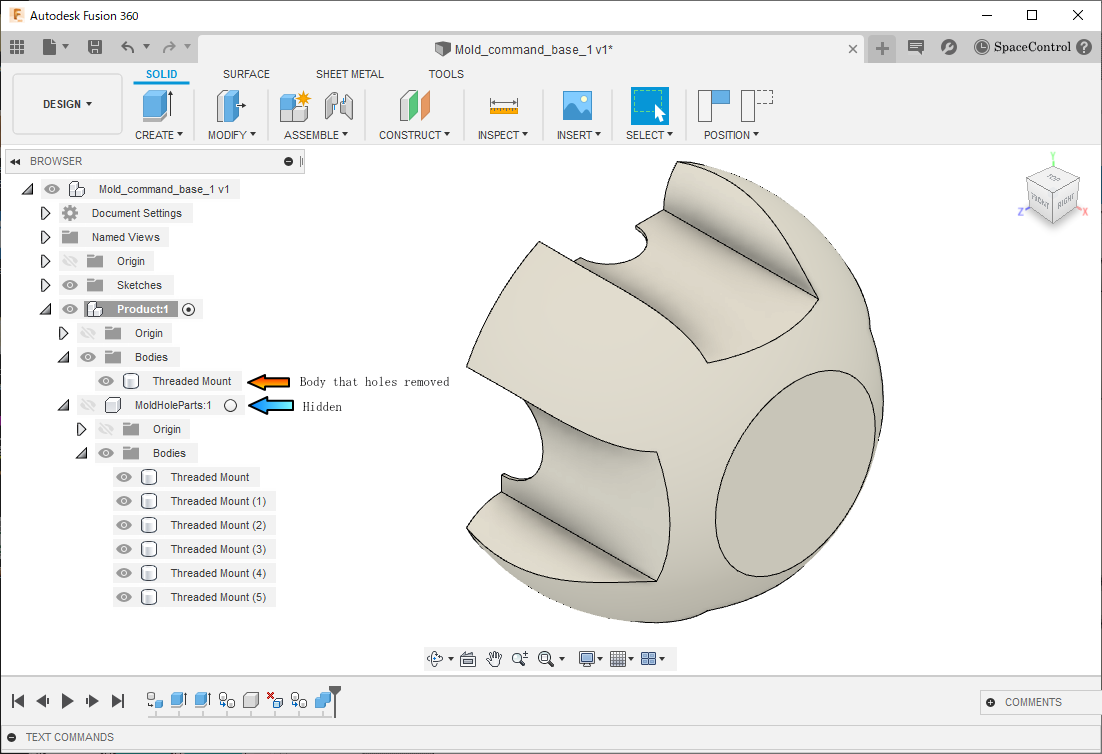This screenshot has width=1102, height=754.
Task: Collapse the BROWSER panel with arrows
Action: point(15,162)
